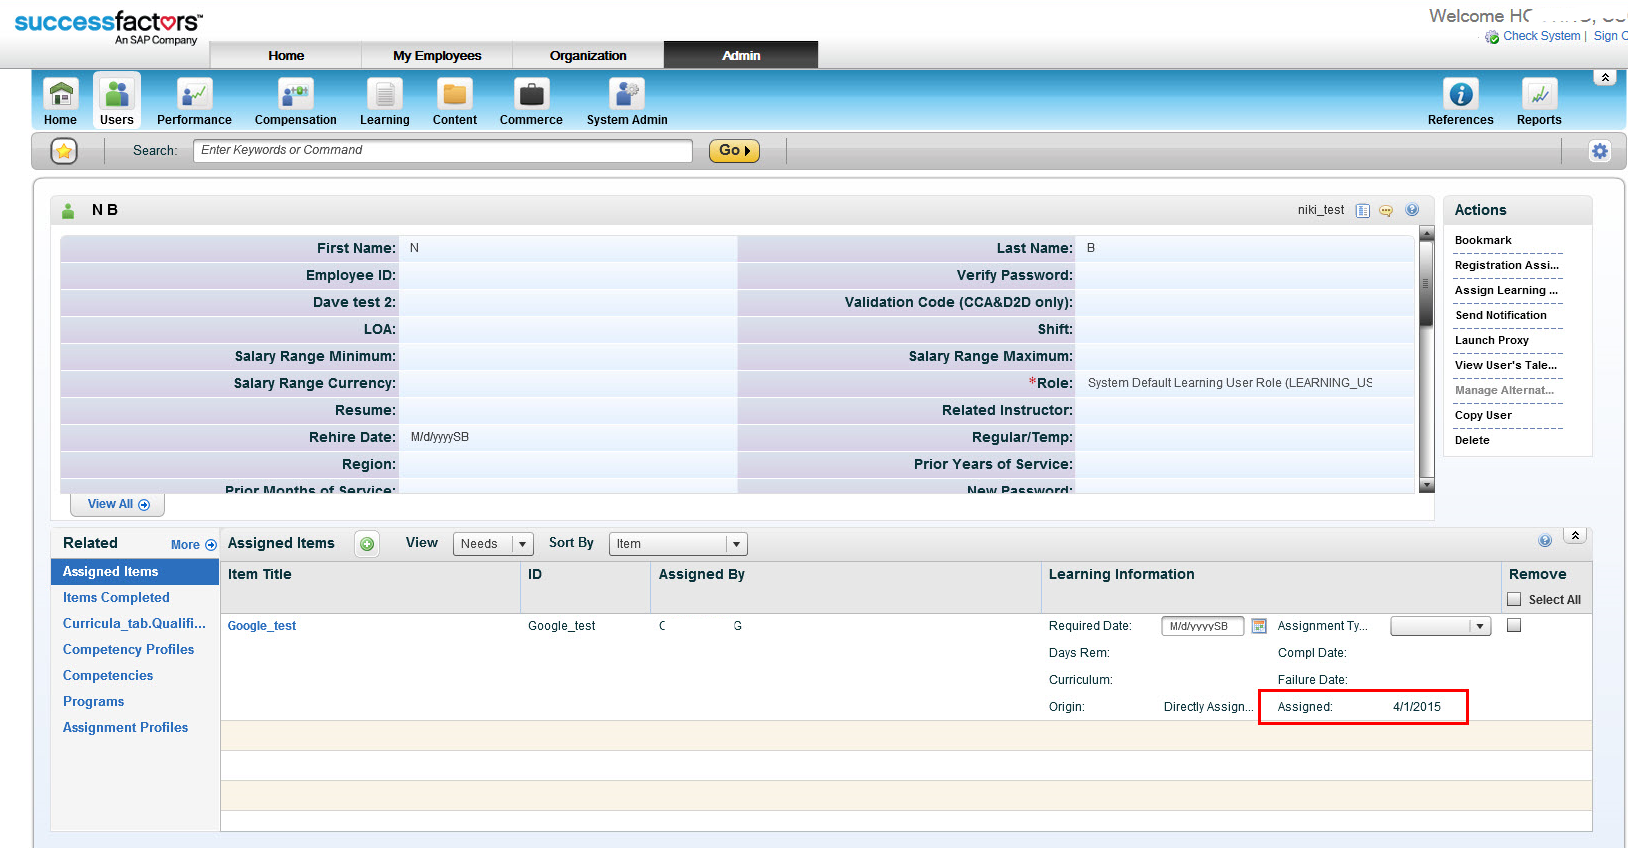Viewport: 1628px width, 848px height.
Task: Click the Assigned By column header
Action: point(702,574)
